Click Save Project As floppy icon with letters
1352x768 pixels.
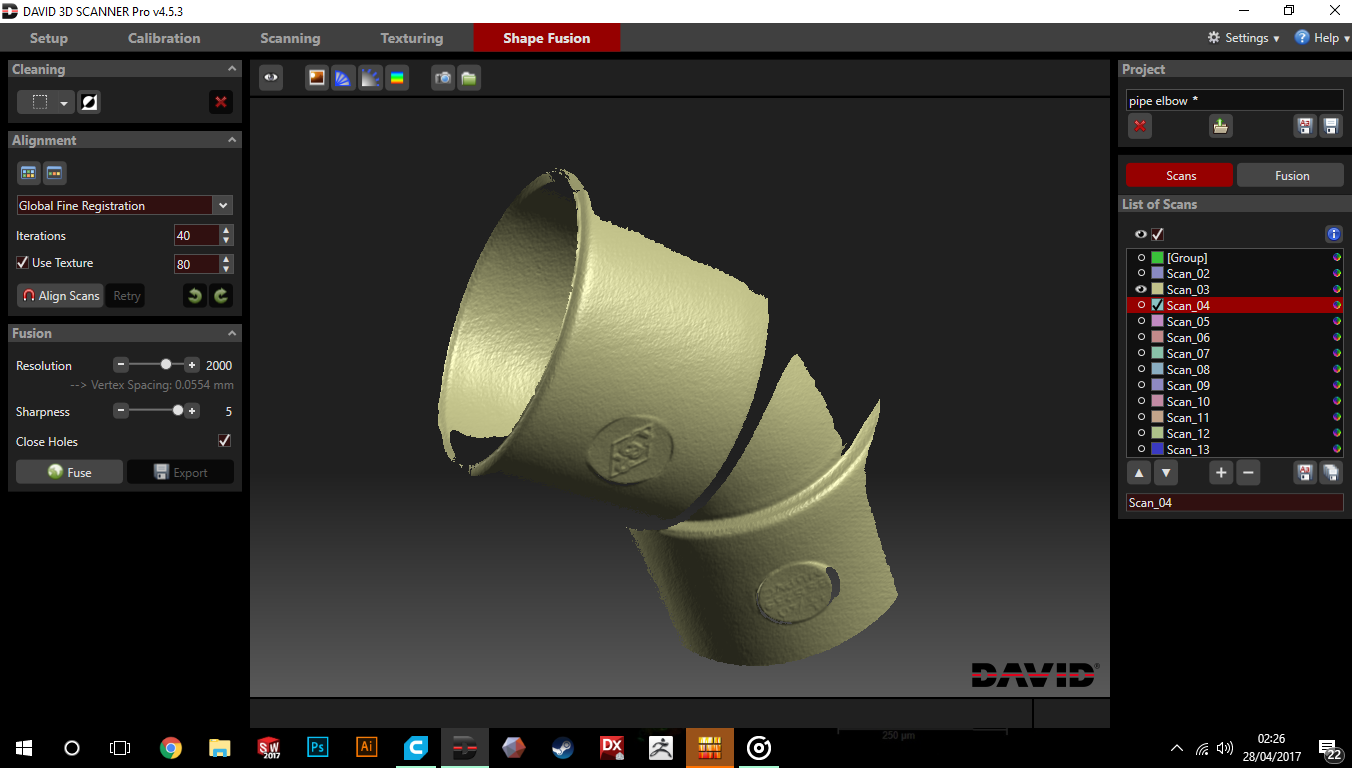(1305, 126)
